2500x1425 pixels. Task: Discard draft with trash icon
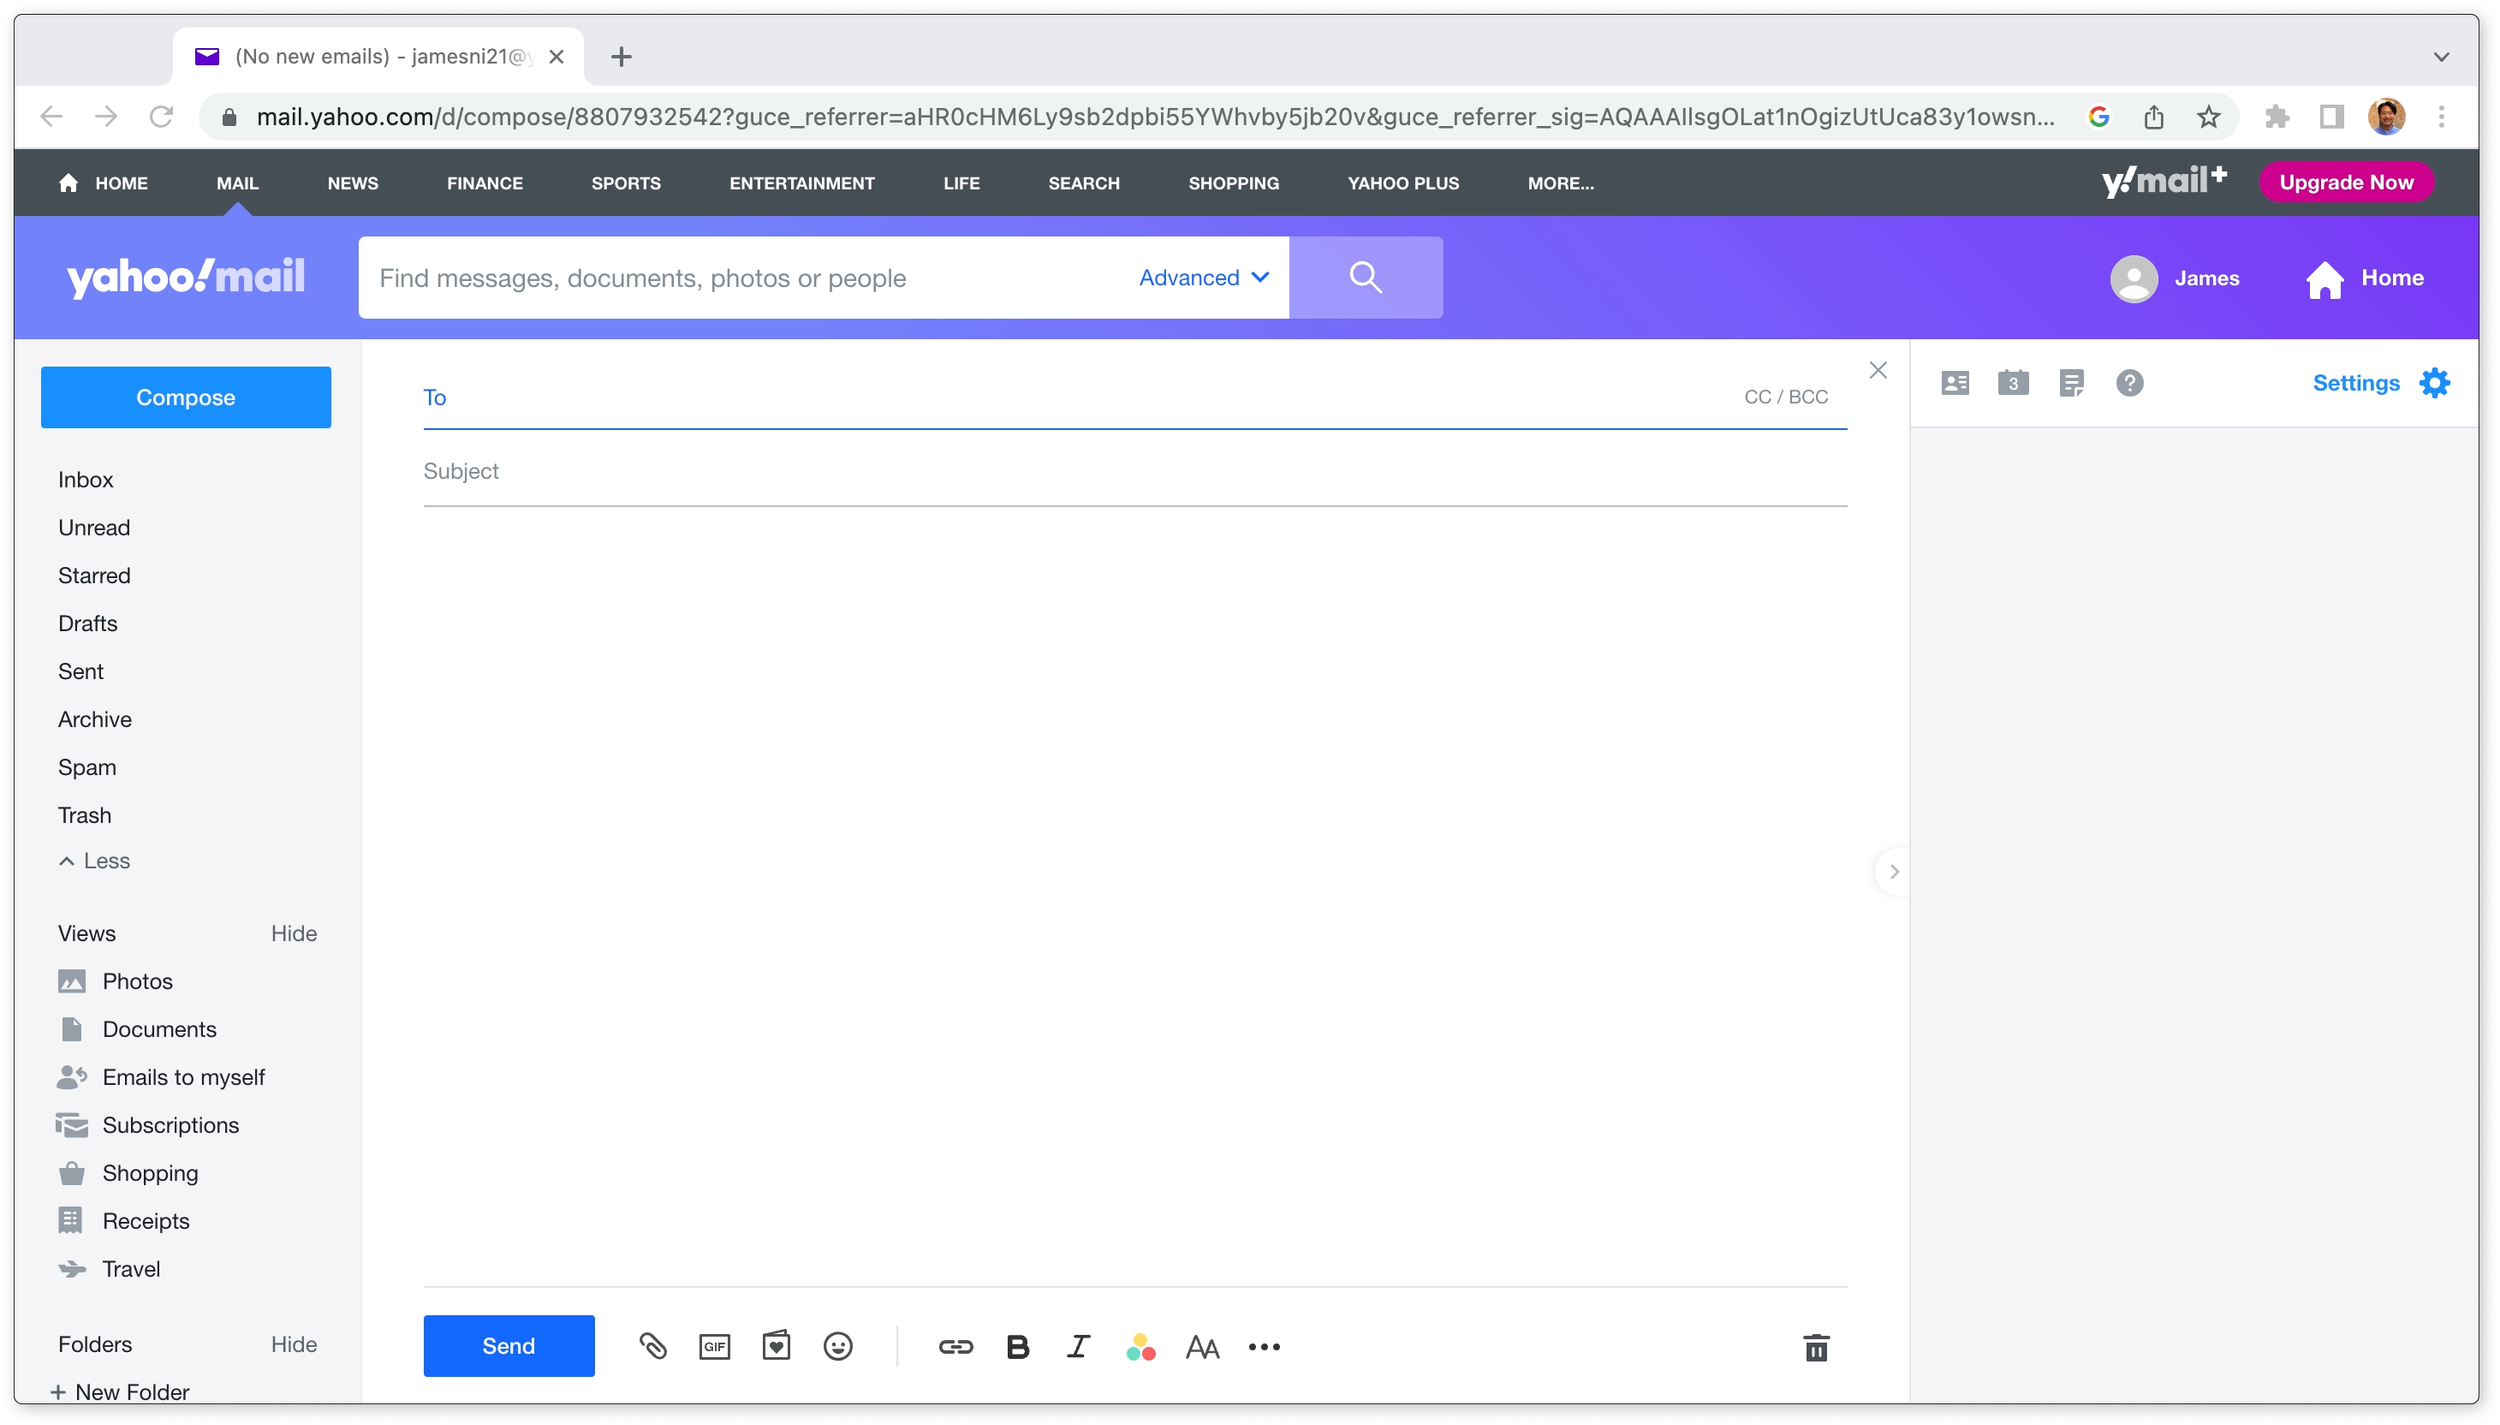1816,1348
